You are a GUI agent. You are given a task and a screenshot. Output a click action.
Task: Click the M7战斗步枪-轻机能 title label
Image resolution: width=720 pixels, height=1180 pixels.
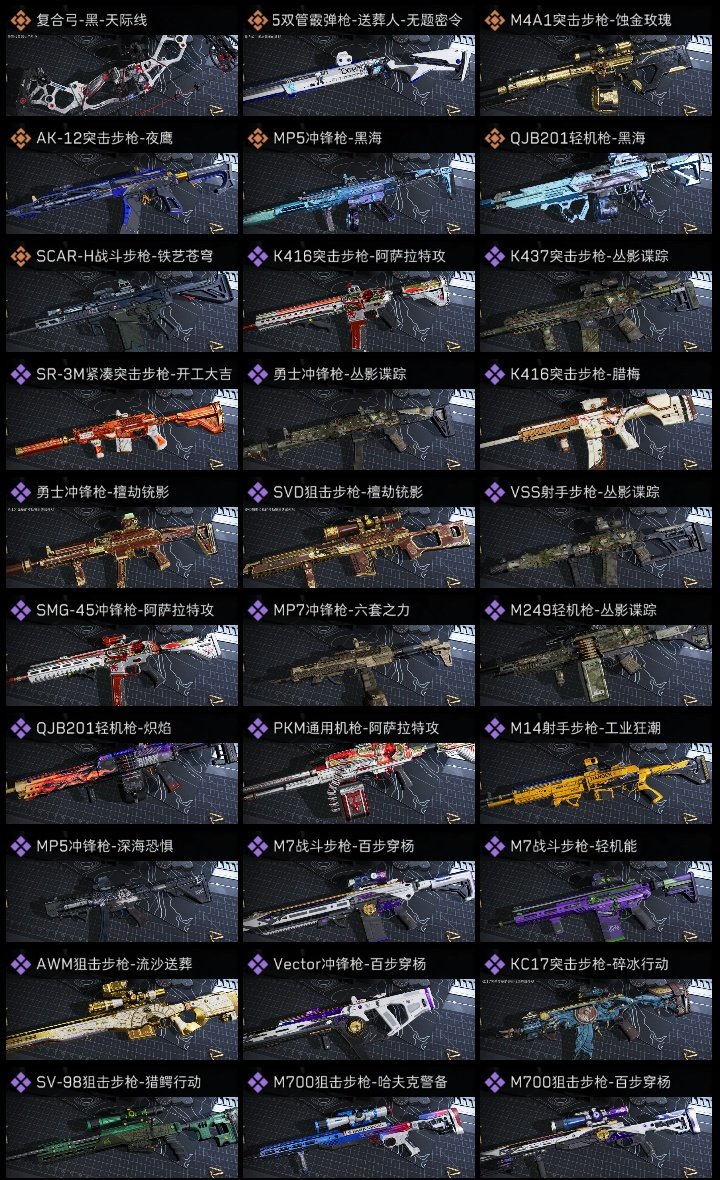tap(573, 846)
